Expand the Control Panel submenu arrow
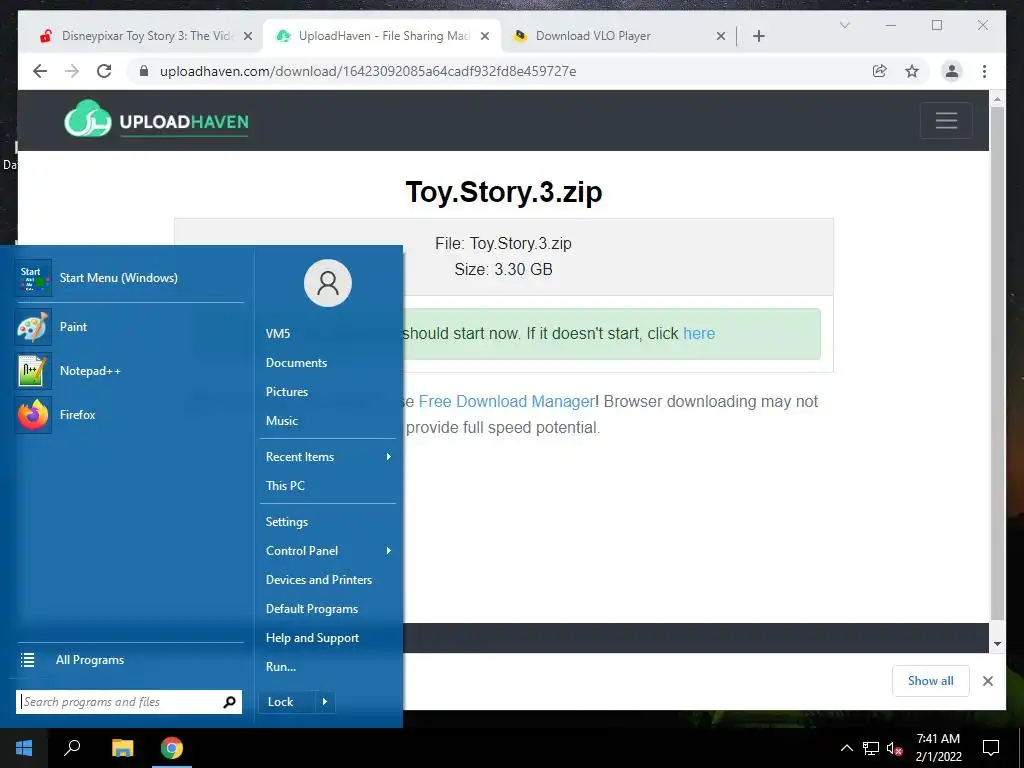 coord(388,551)
